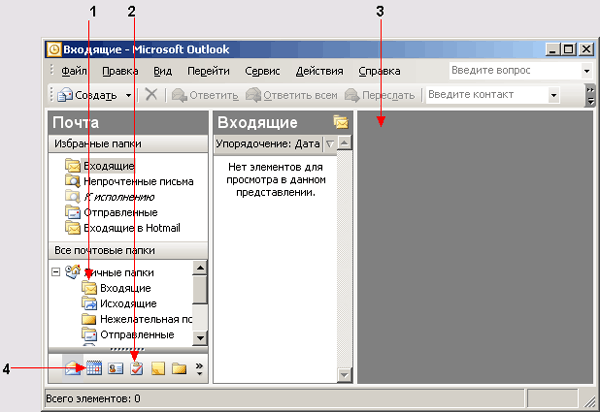The height and width of the screenshot is (412, 600).
Task: Open the Folder List navigation icon
Action: [x=179, y=368]
